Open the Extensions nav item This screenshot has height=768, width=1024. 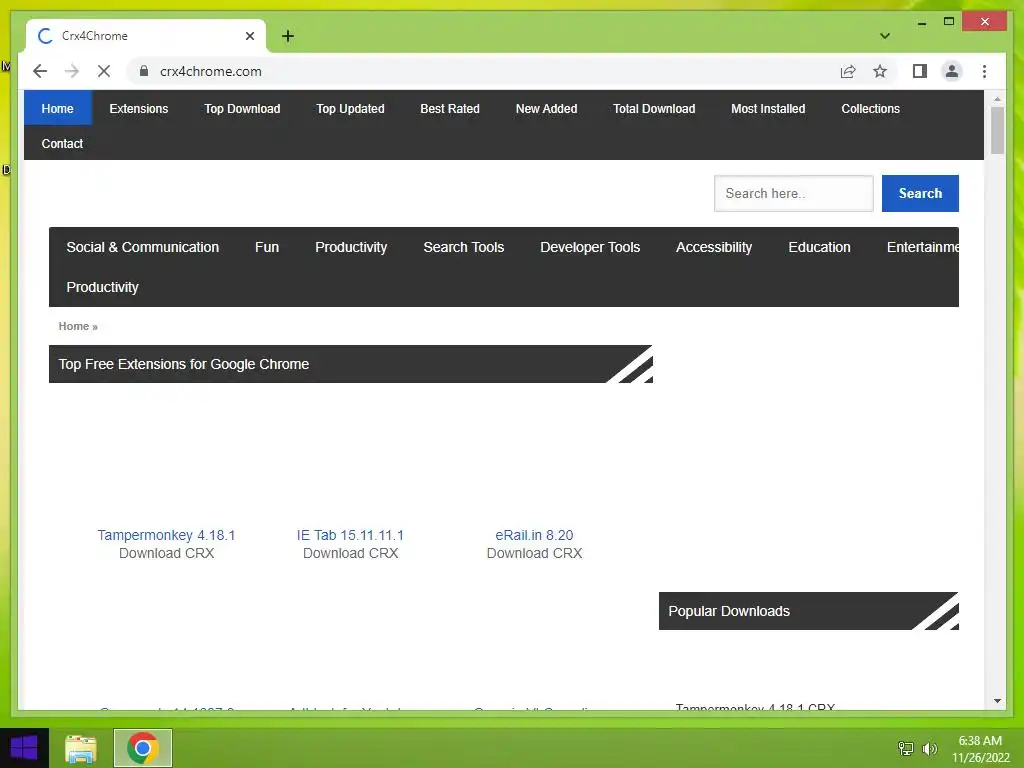[138, 108]
